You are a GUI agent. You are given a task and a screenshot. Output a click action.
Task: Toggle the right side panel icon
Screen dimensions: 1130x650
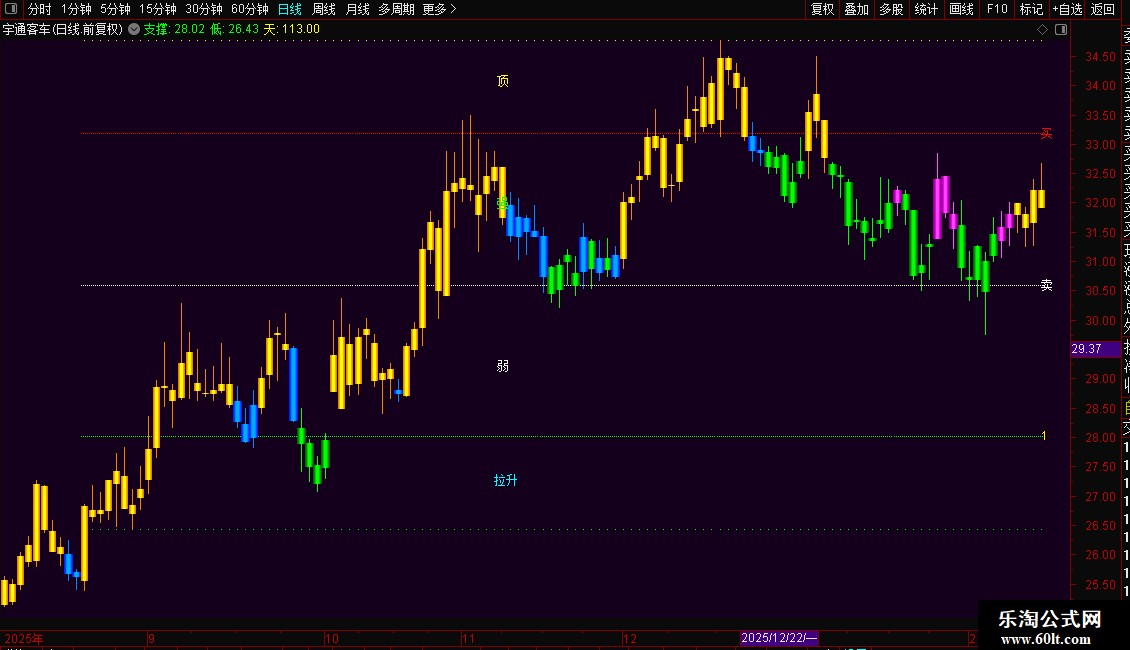(1061, 30)
